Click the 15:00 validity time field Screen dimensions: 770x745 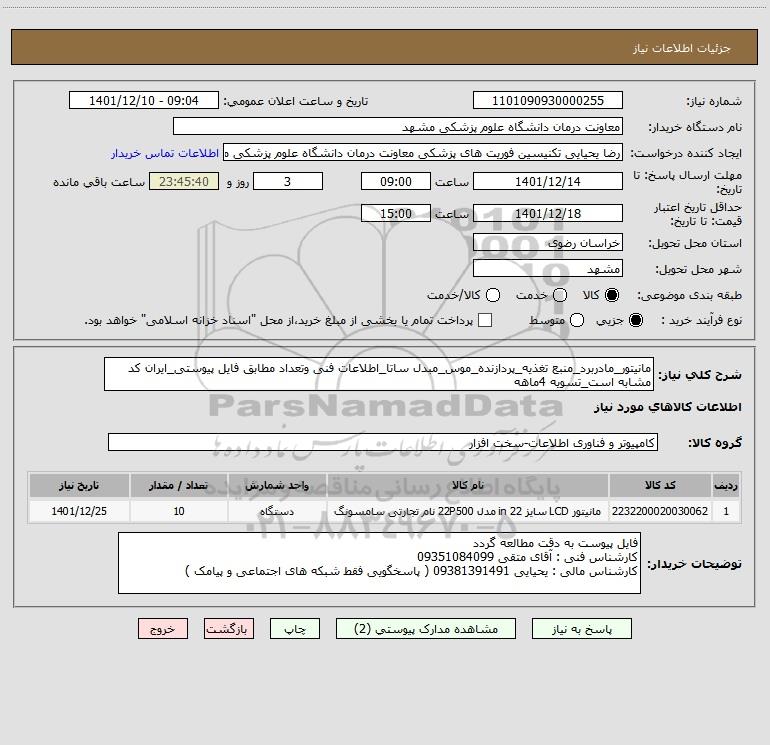click(396, 213)
